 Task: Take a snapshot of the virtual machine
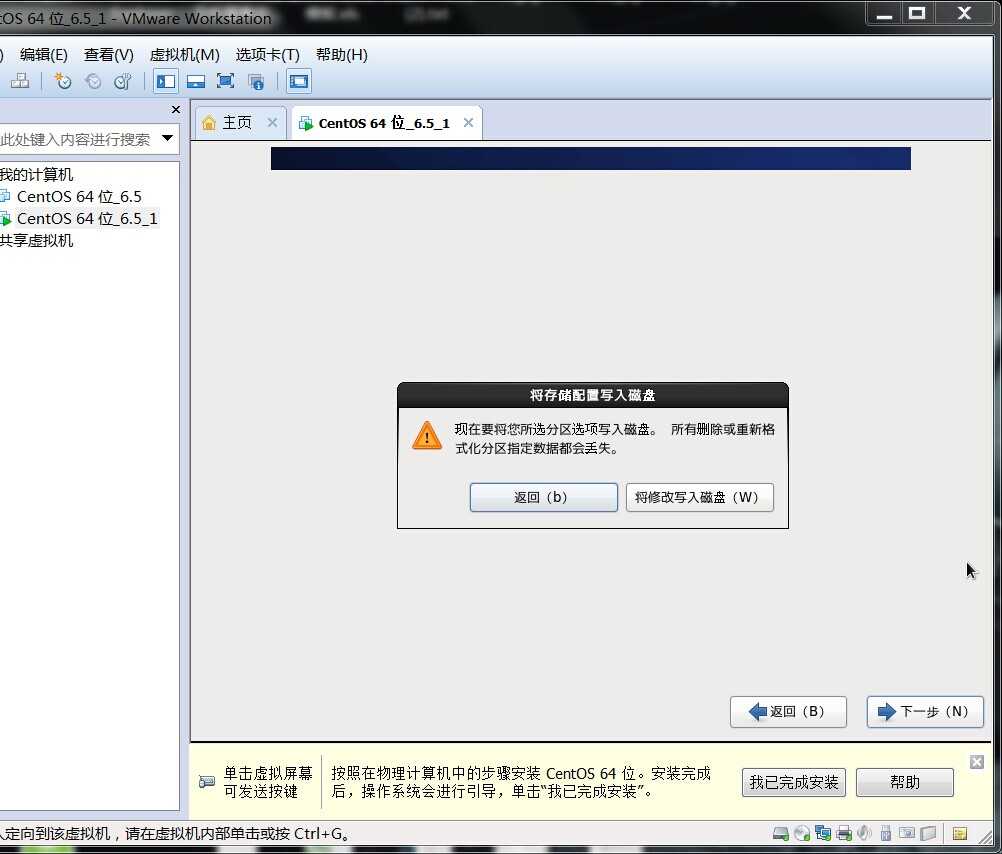coord(63,81)
